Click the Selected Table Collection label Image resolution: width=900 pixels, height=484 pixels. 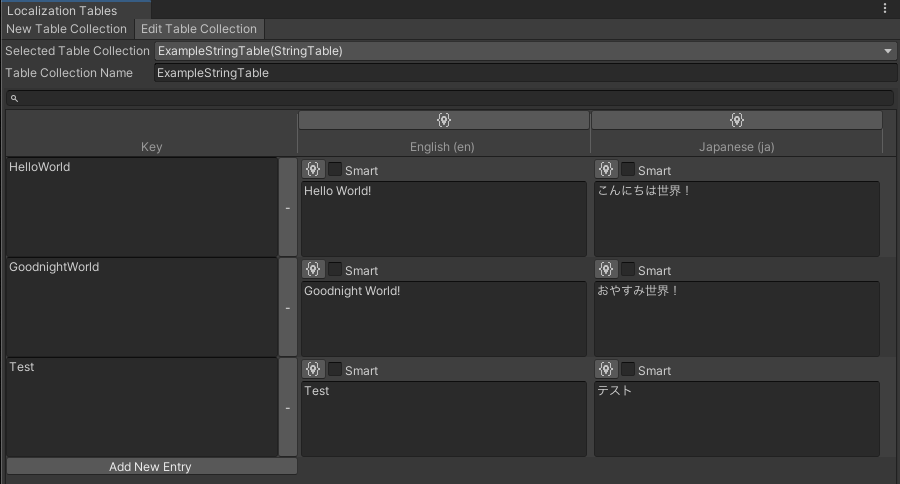77,51
